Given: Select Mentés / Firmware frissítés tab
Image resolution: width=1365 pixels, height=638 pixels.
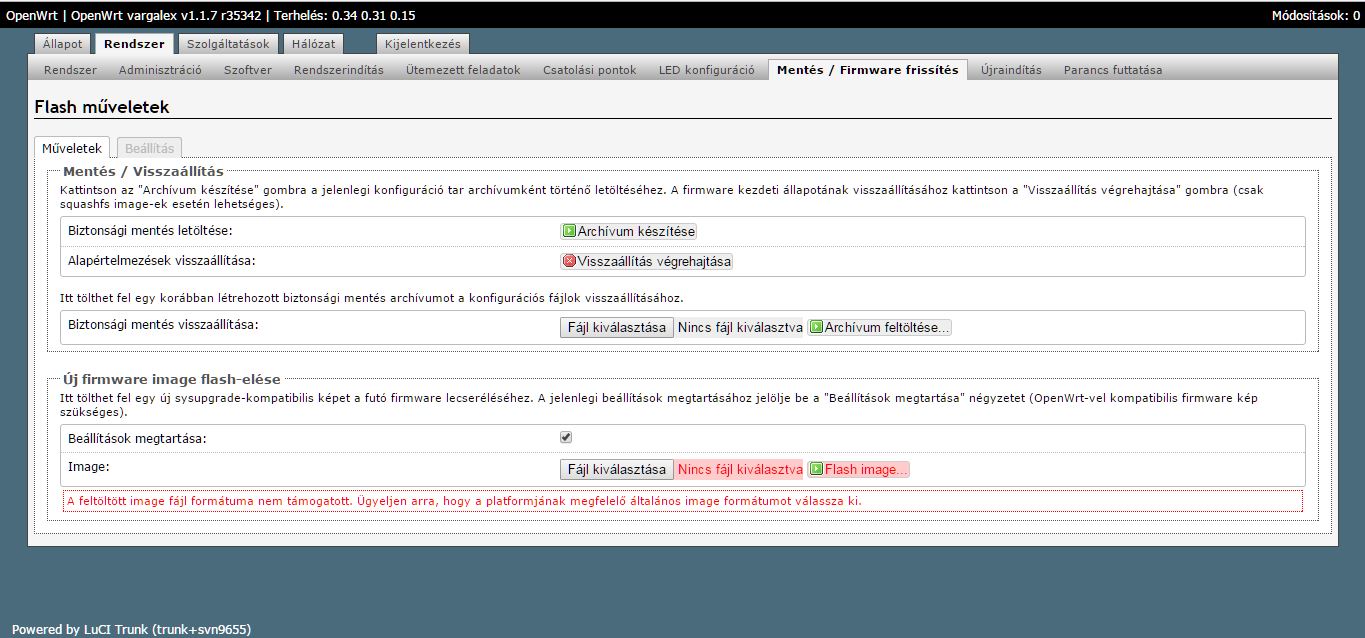Looking at the screenshot, I should pyautogui.click(x=867, y=70).
